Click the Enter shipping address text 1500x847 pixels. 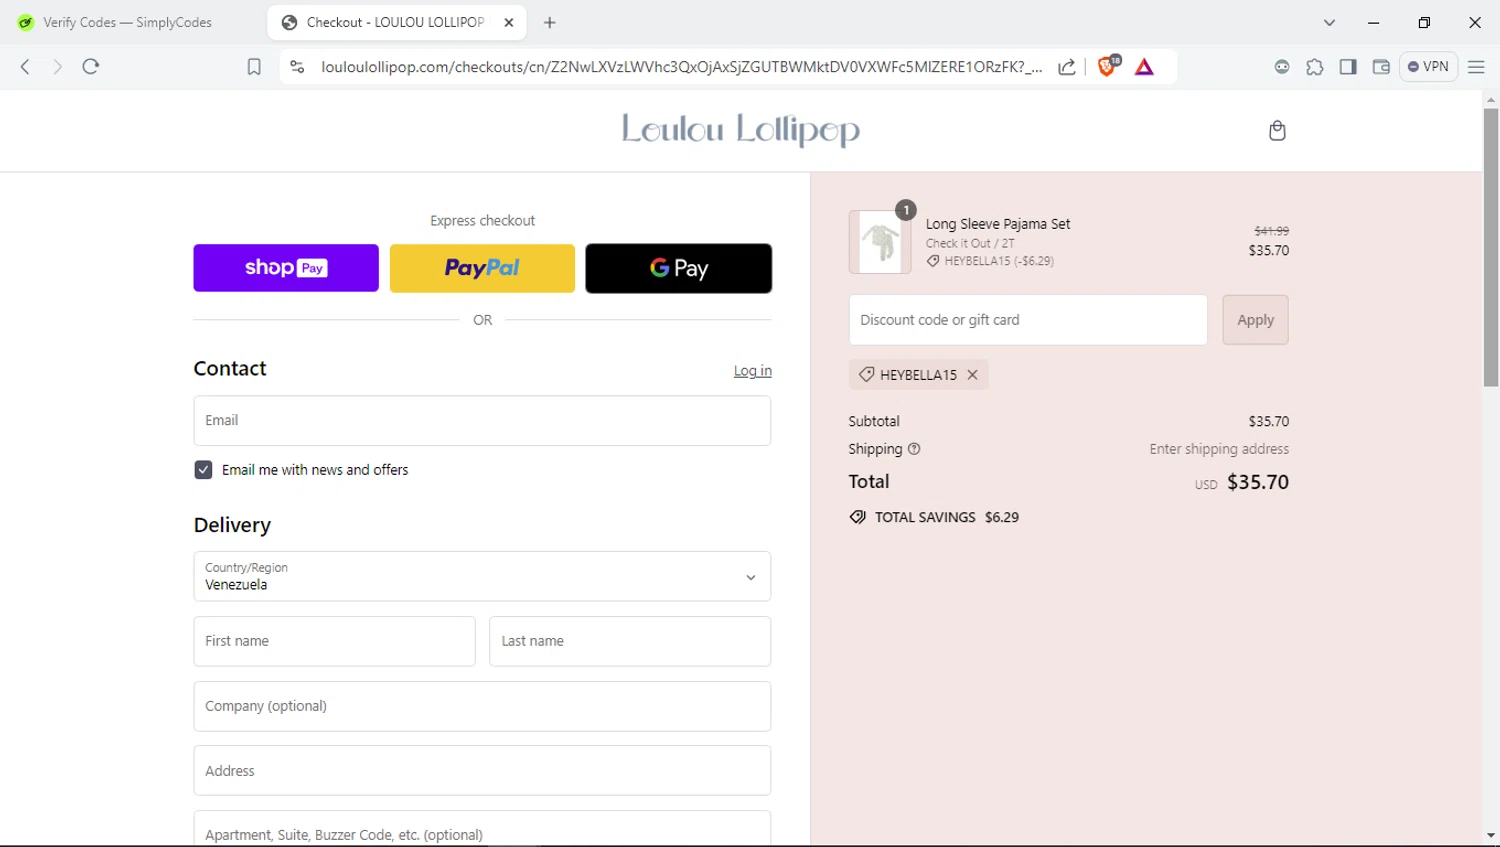1219,449
